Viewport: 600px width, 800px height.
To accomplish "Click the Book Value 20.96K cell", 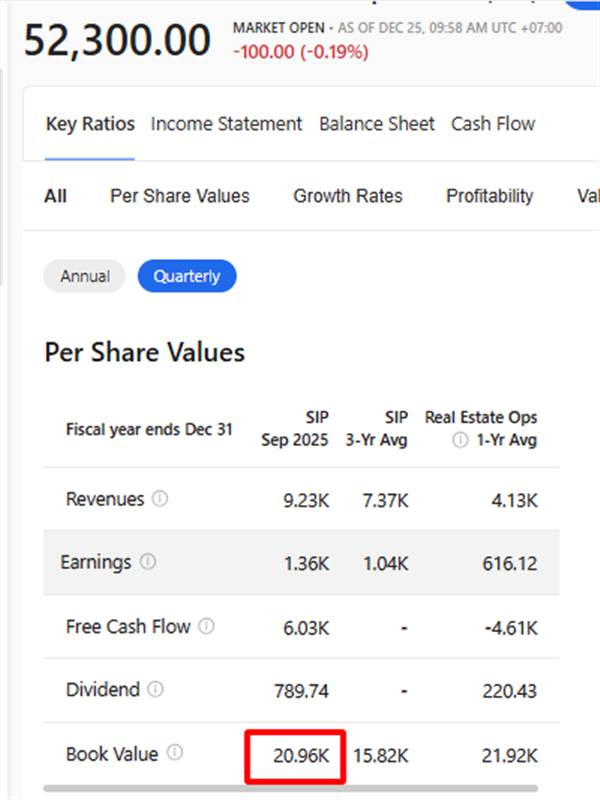I will (296, 754).
